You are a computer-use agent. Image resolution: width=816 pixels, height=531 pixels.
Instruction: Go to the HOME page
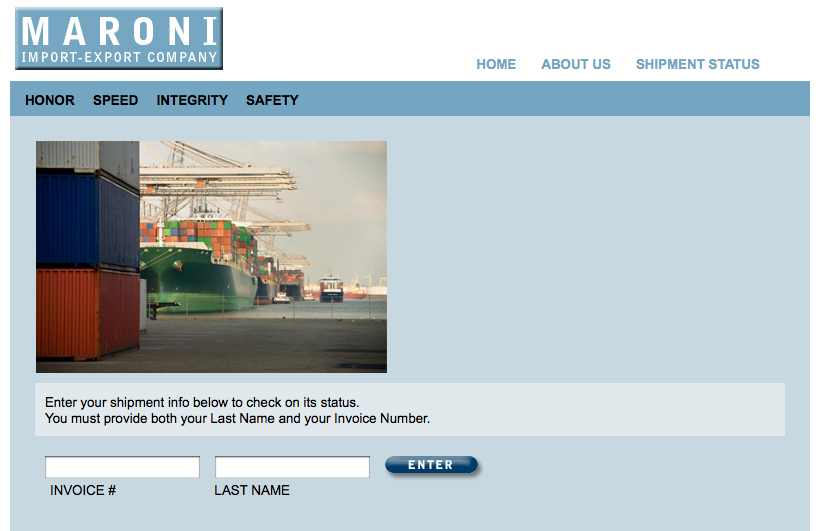point(496,64)
